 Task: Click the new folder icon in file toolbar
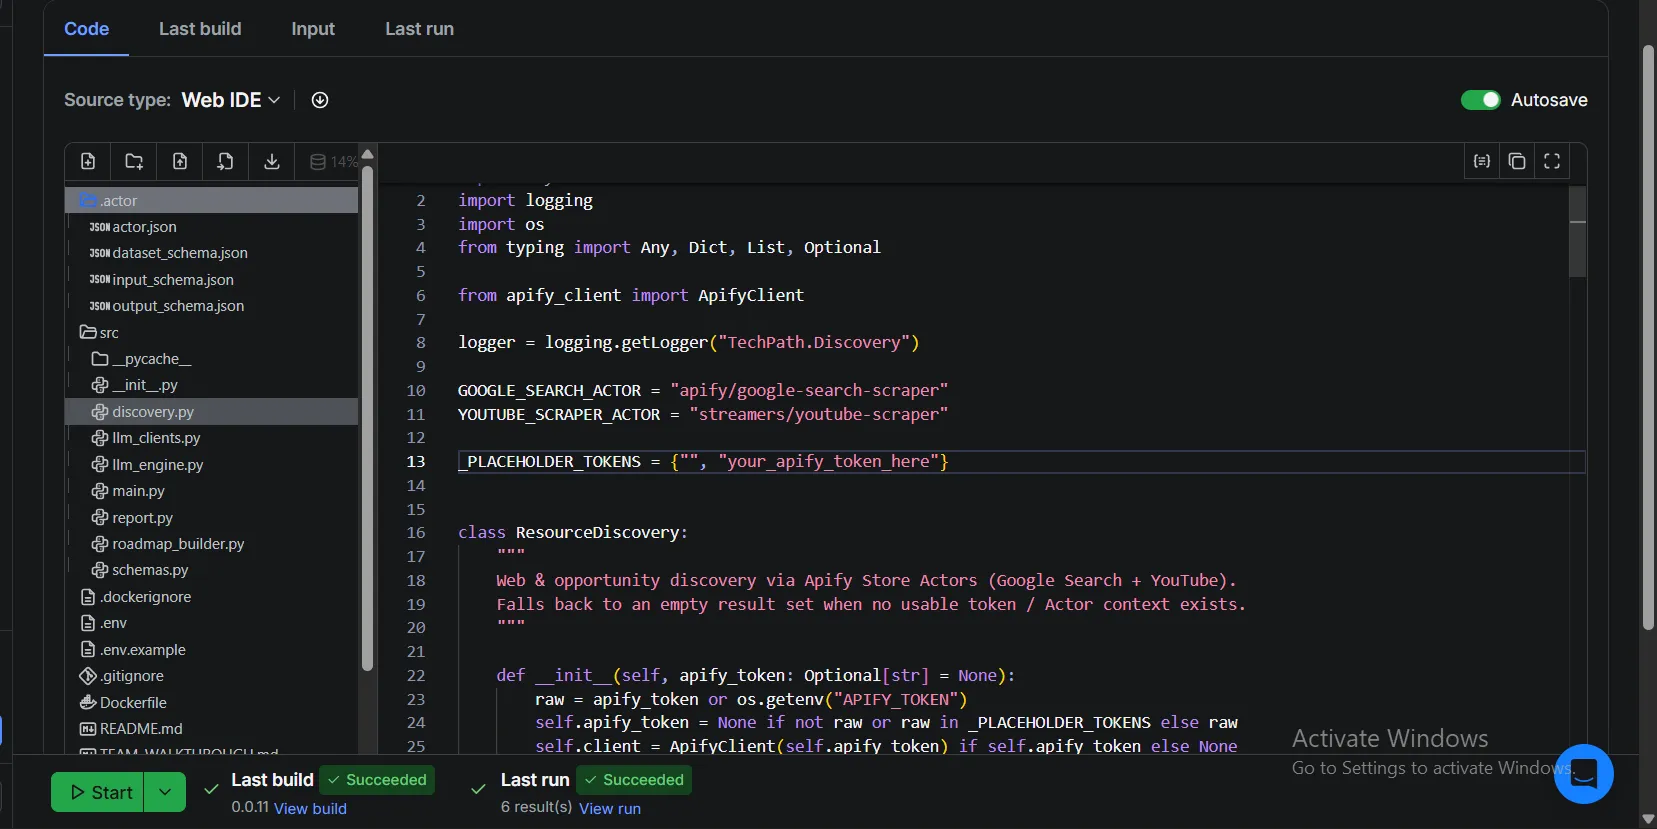click(x=134, y=161)
